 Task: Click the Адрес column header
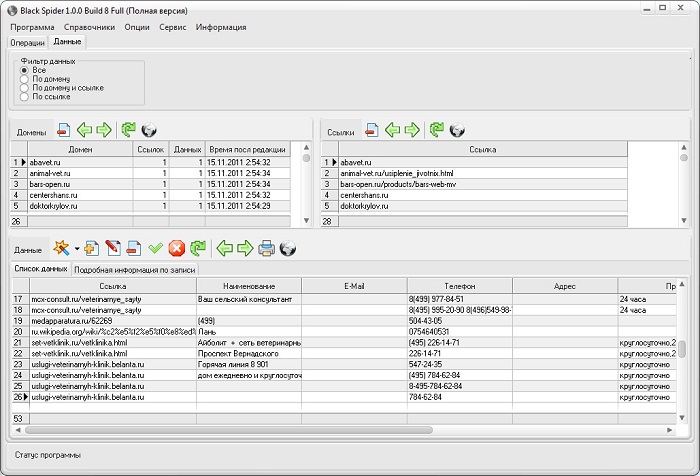(x=565, y=286)
